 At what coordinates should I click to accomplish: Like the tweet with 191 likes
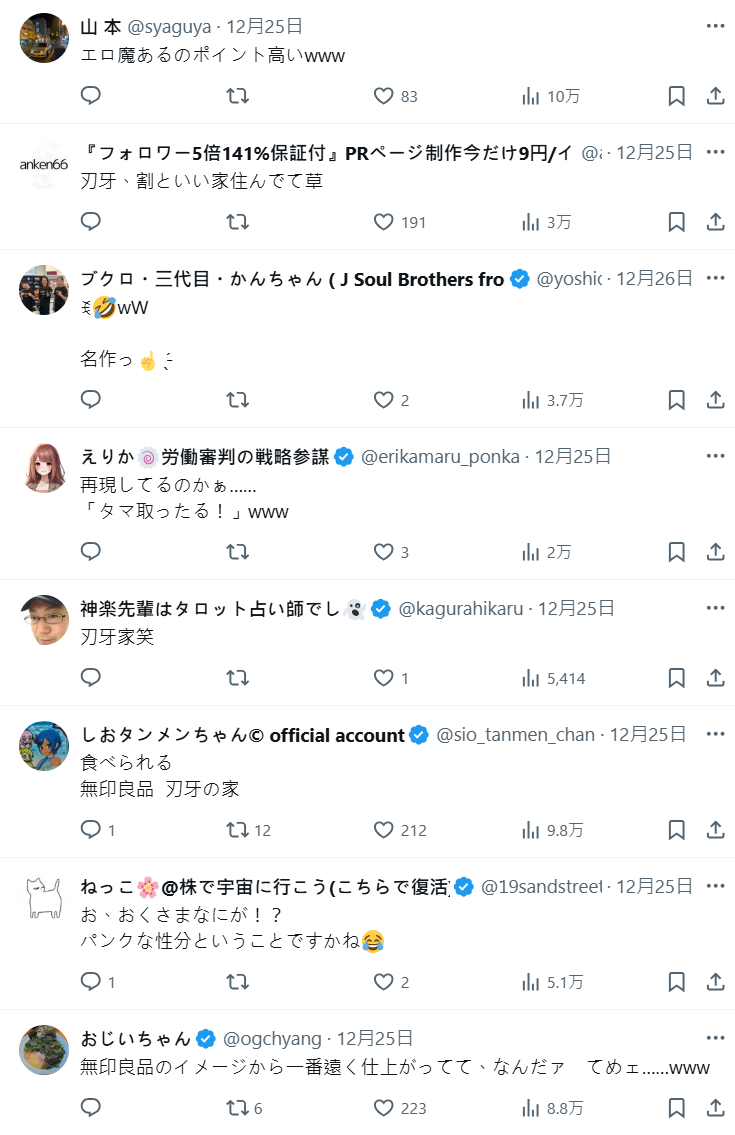click(384, 222)
